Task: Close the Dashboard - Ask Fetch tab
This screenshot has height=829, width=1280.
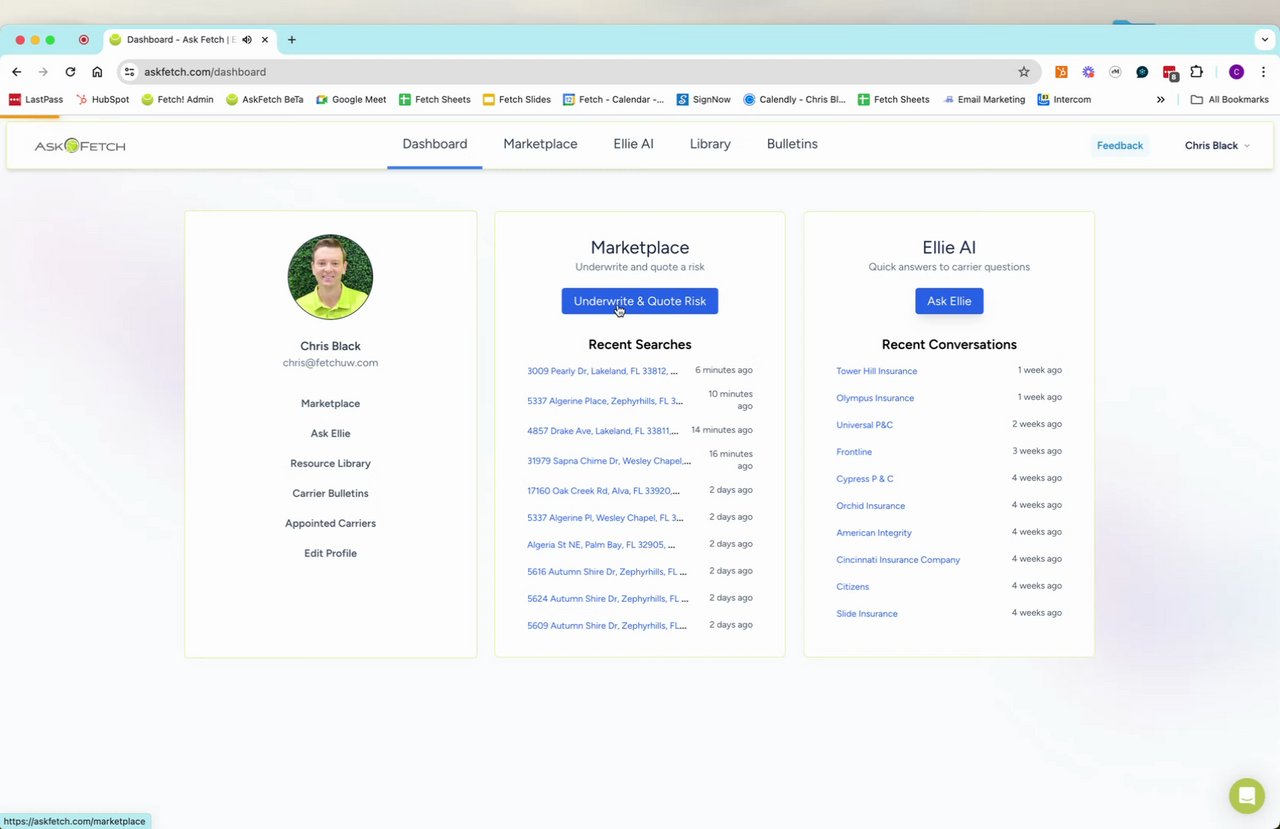Action: tap(265, 40)
